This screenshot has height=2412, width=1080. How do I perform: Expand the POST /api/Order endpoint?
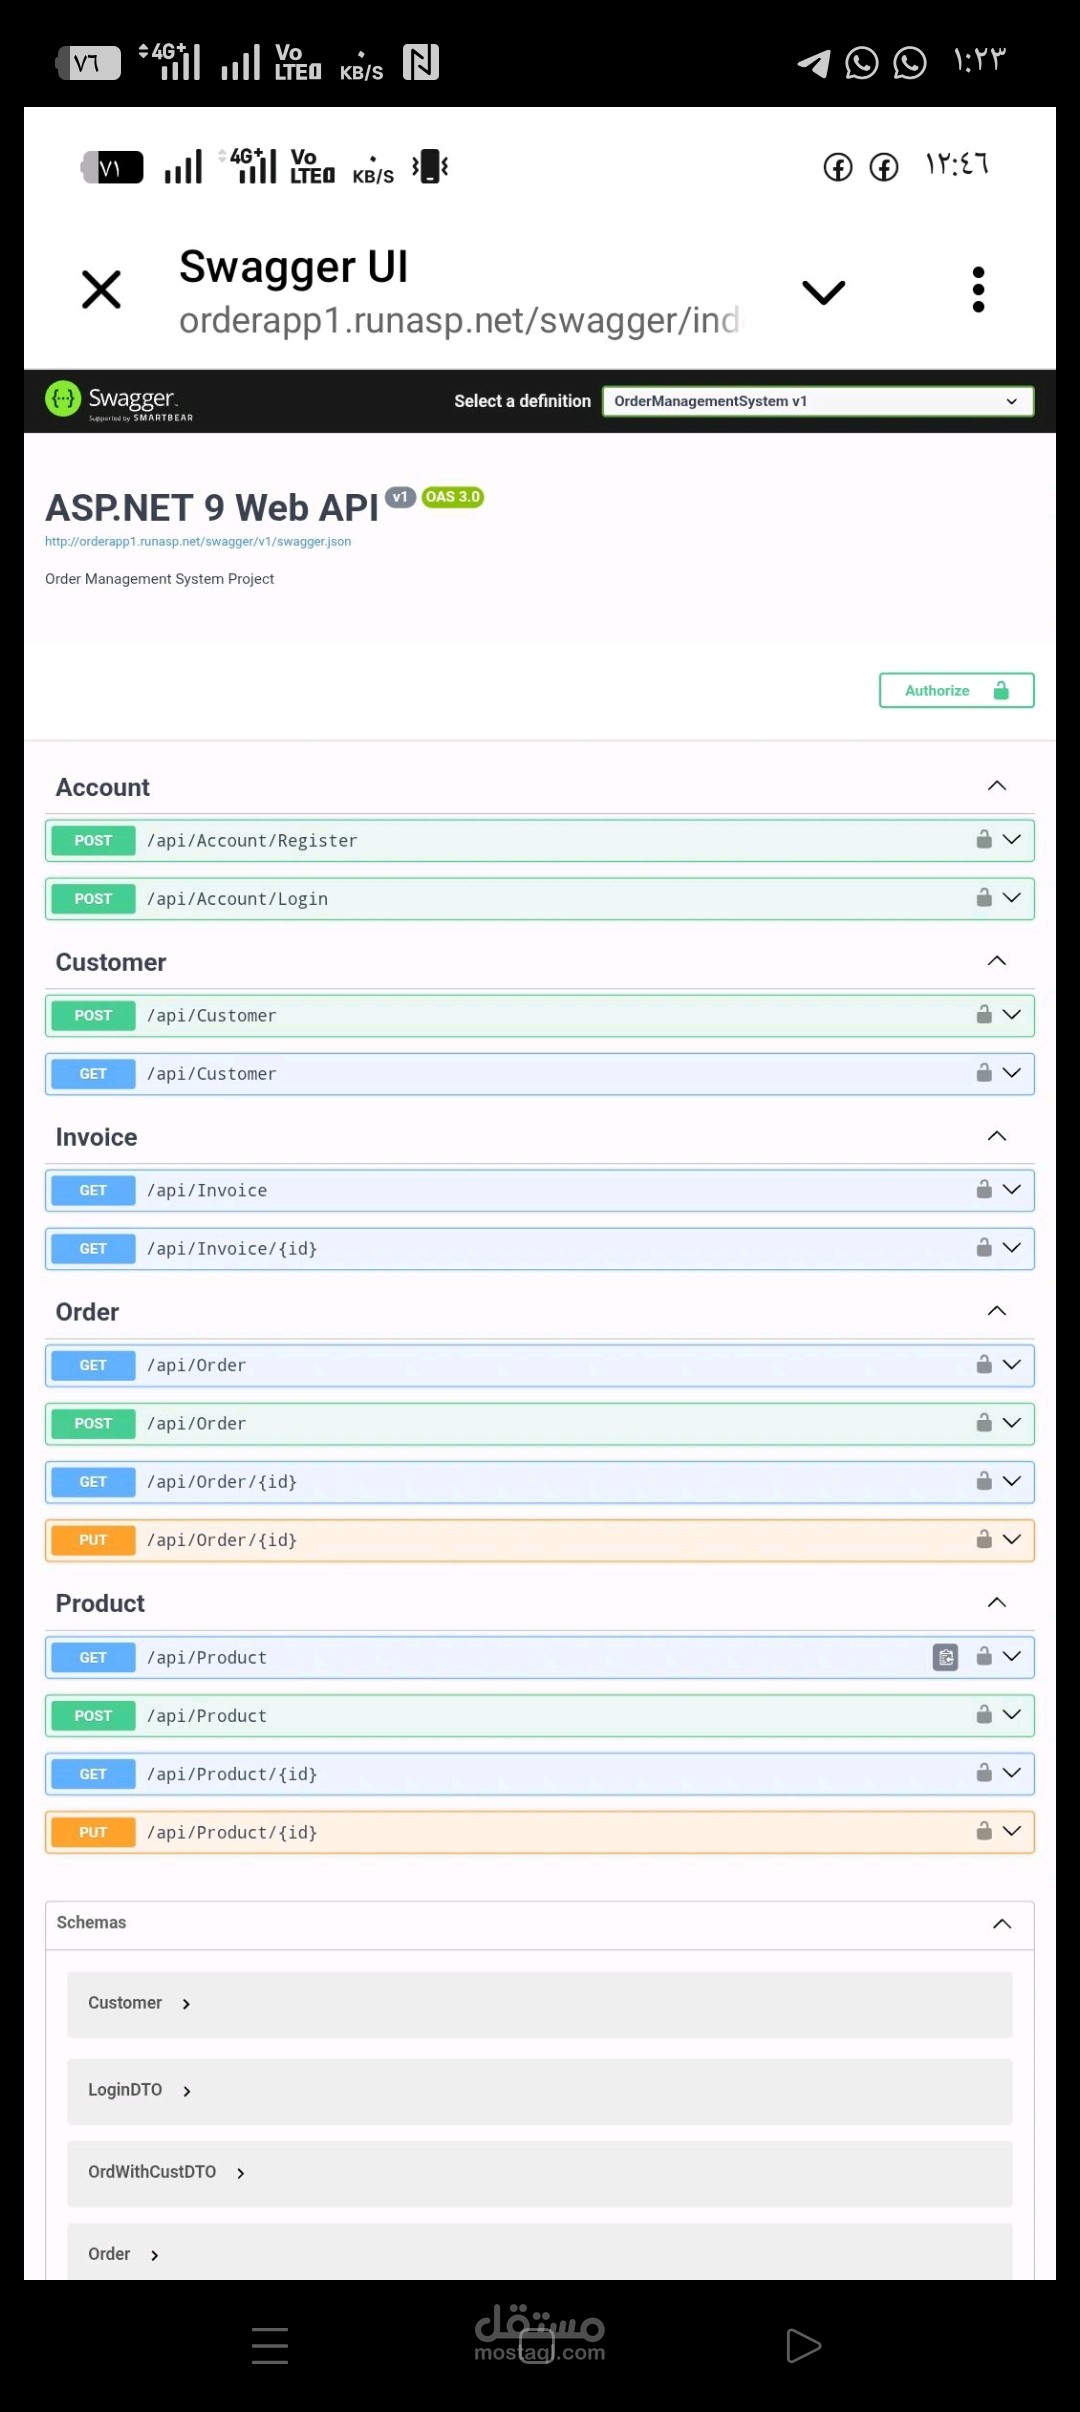(x=1012, y=1423)
